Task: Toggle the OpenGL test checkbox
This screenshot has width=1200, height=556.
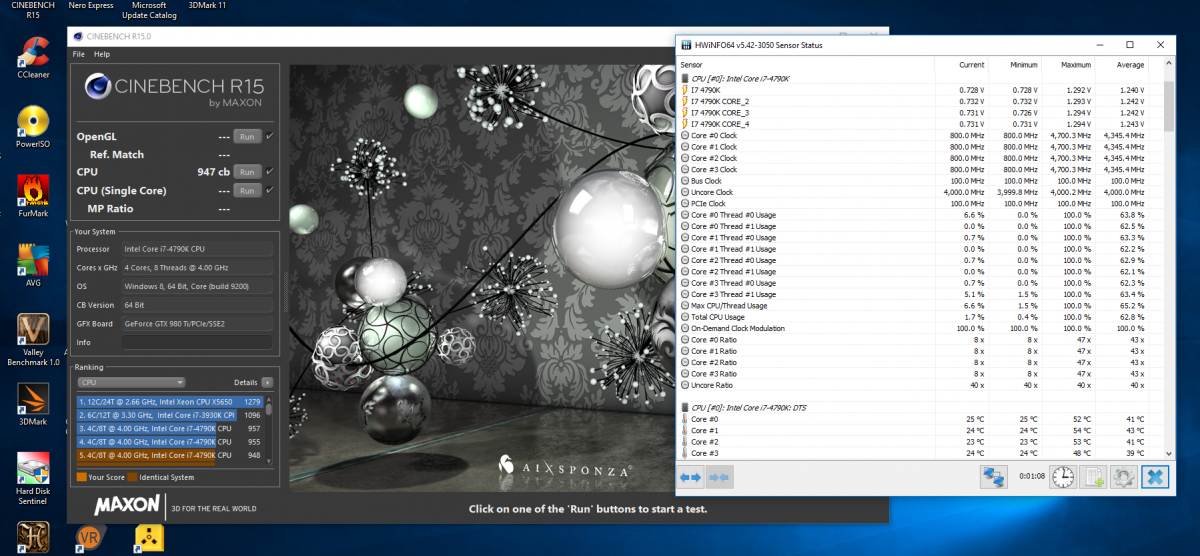Action: pos(270,136)
